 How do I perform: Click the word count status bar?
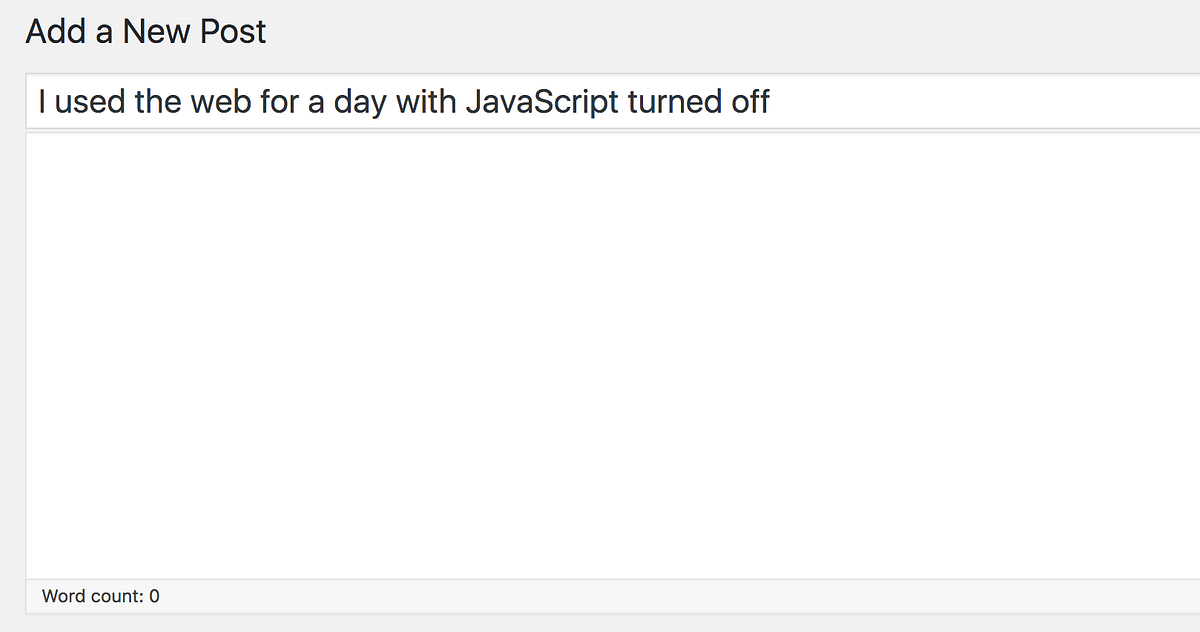pos(600,596)
